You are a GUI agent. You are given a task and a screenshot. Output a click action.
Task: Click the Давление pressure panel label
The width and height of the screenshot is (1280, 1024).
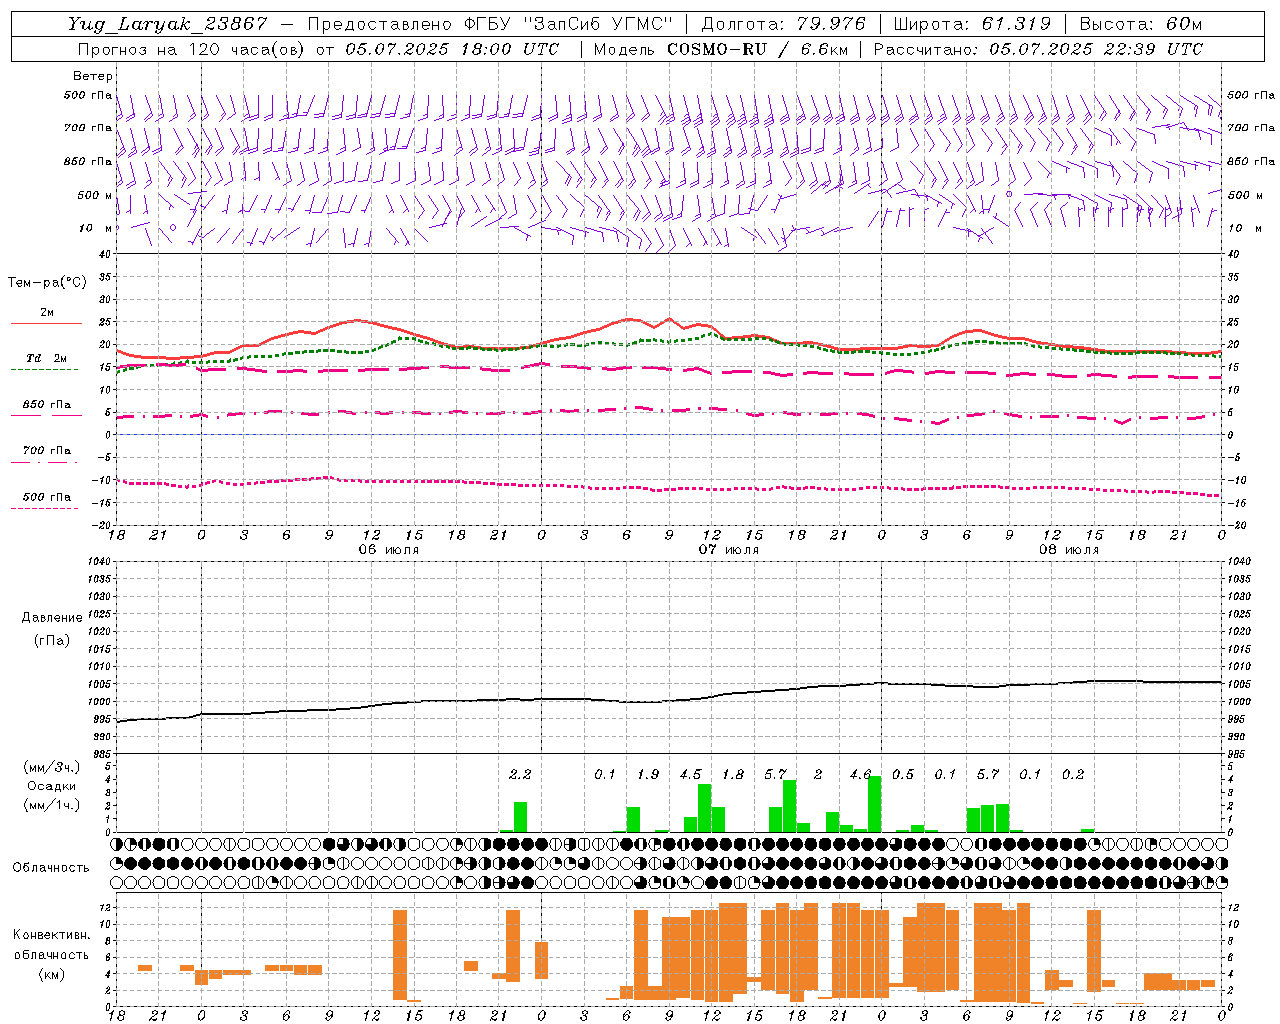tap(51, 618)
